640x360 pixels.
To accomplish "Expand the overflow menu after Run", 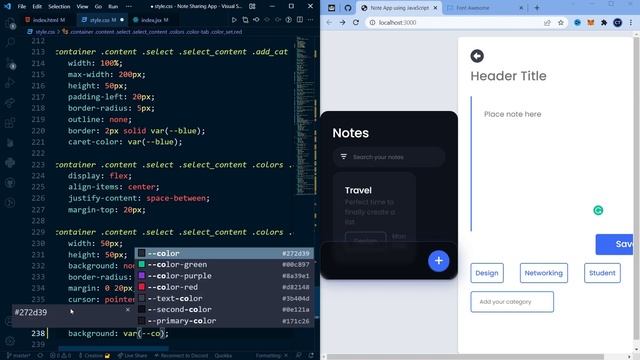I will (129, 7).
